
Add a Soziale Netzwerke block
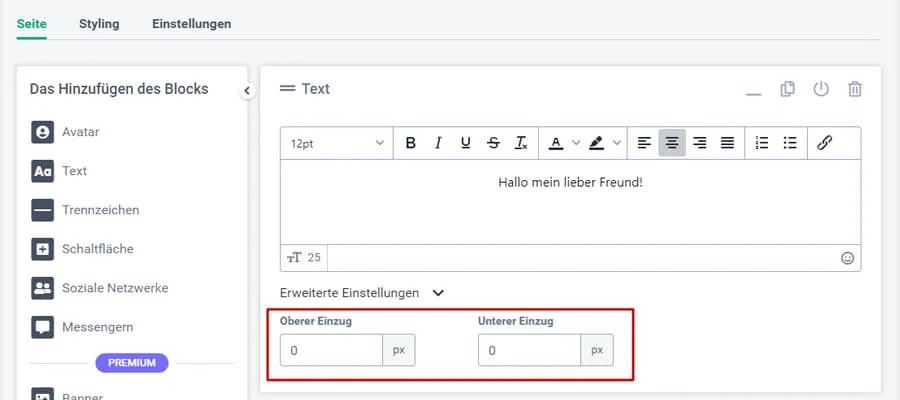pyautogui.click(x=114, y=288)
